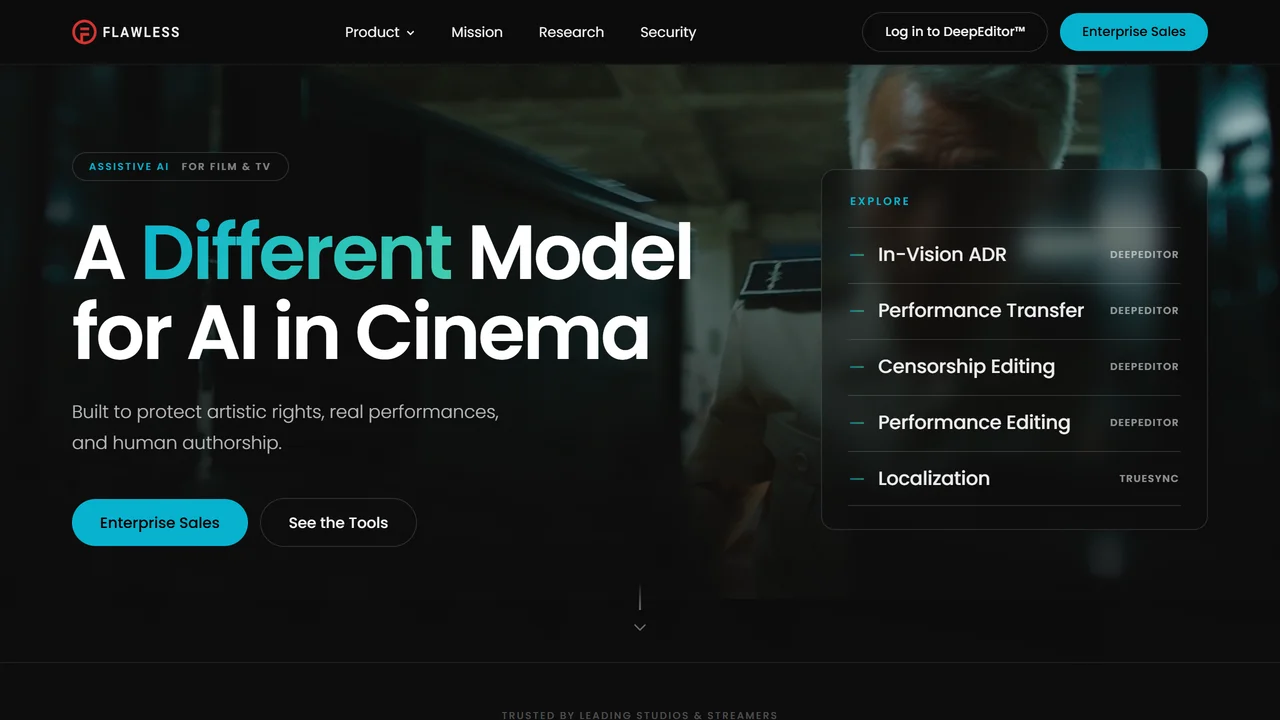Open In-Vision ADR in Explore panel
Screen dimensions: 1280x720
[x=1014, y=255]
